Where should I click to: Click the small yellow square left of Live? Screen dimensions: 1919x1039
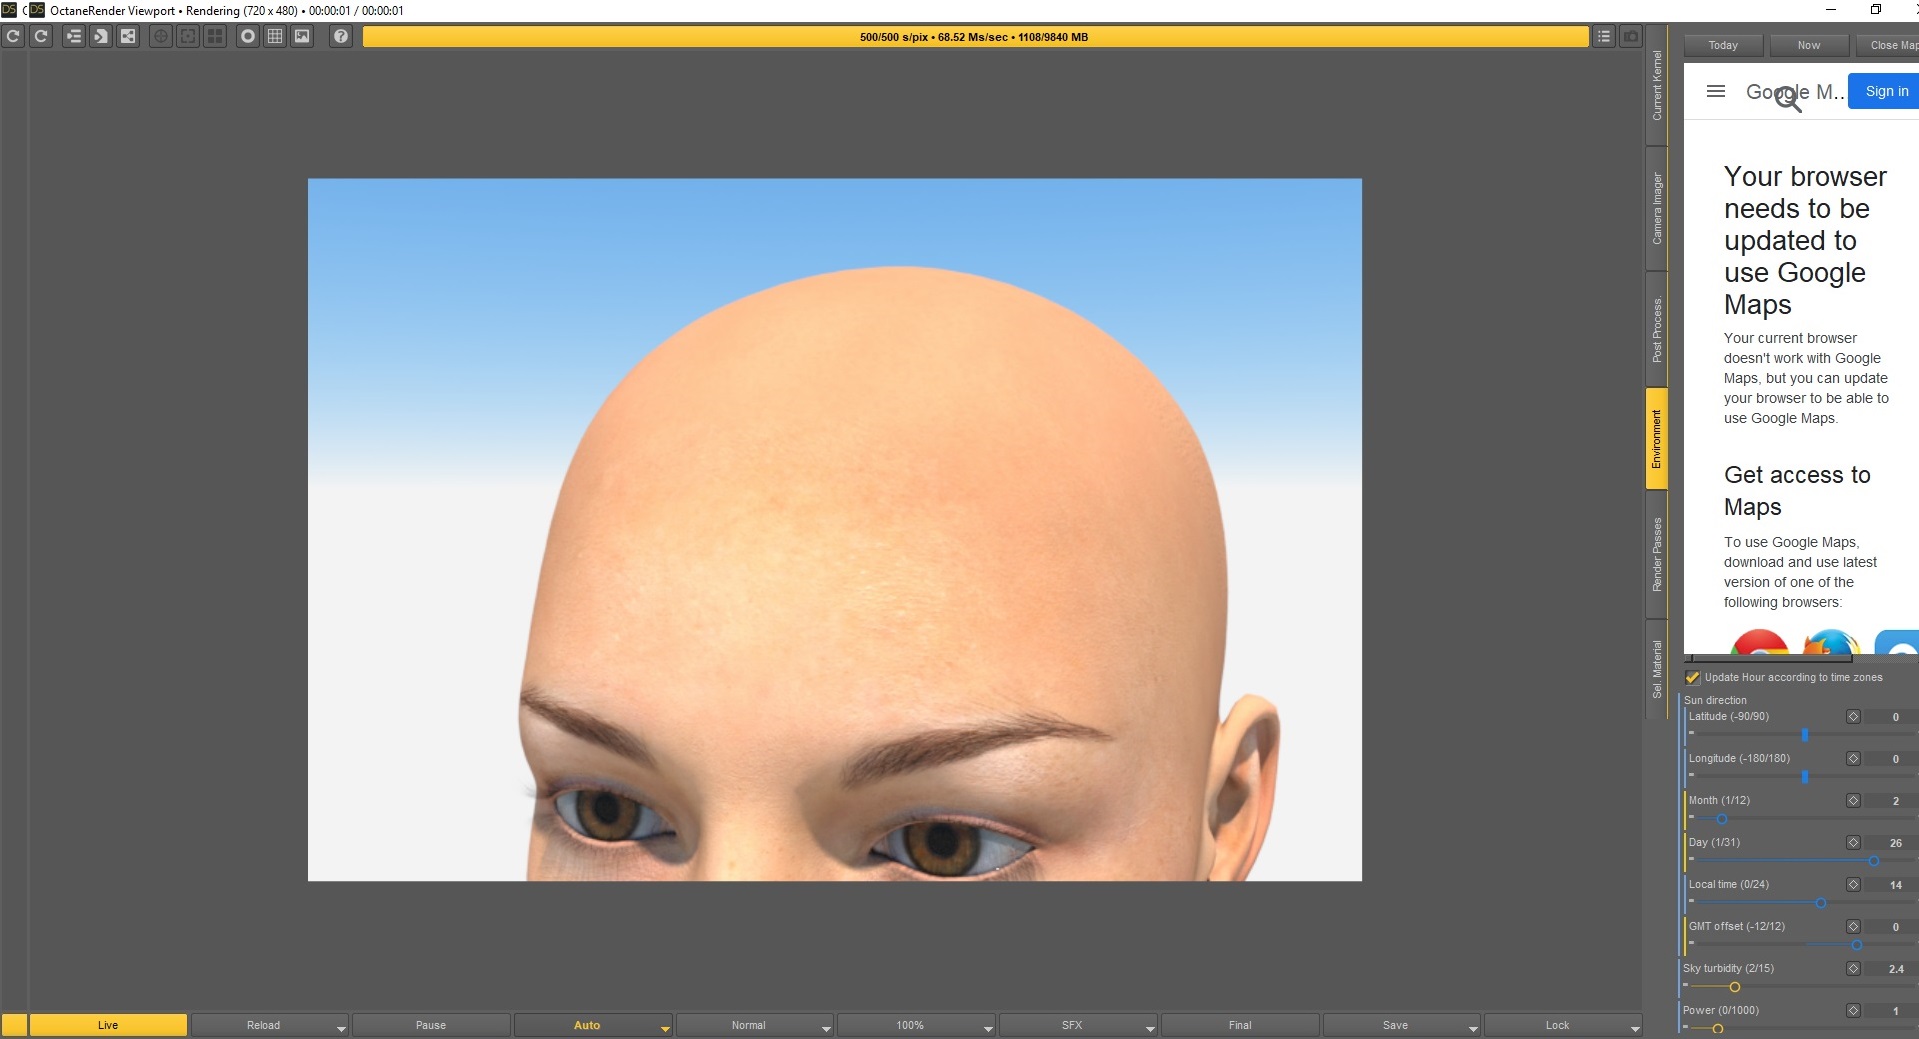click(14, 1025)
